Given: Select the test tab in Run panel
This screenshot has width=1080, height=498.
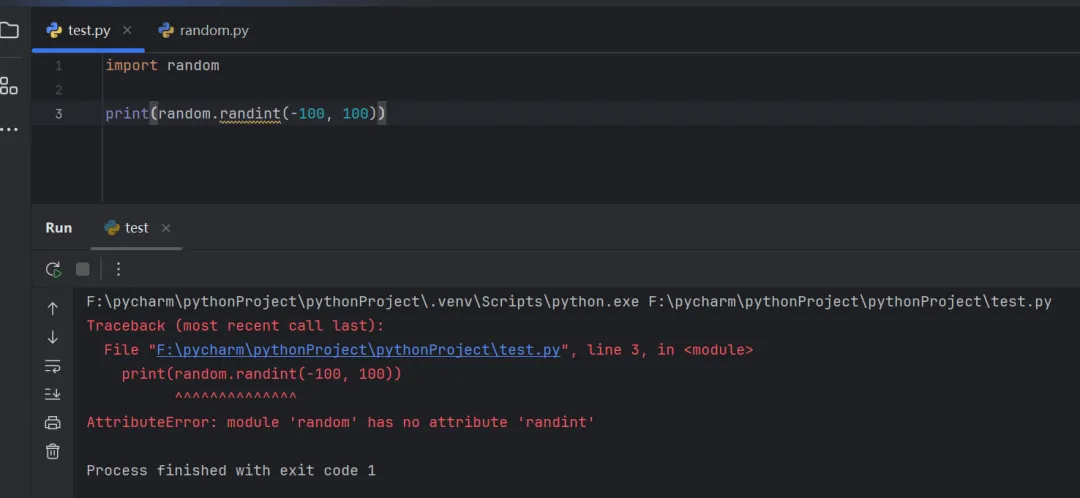Looking at the screenshot, I should [136, 228].
